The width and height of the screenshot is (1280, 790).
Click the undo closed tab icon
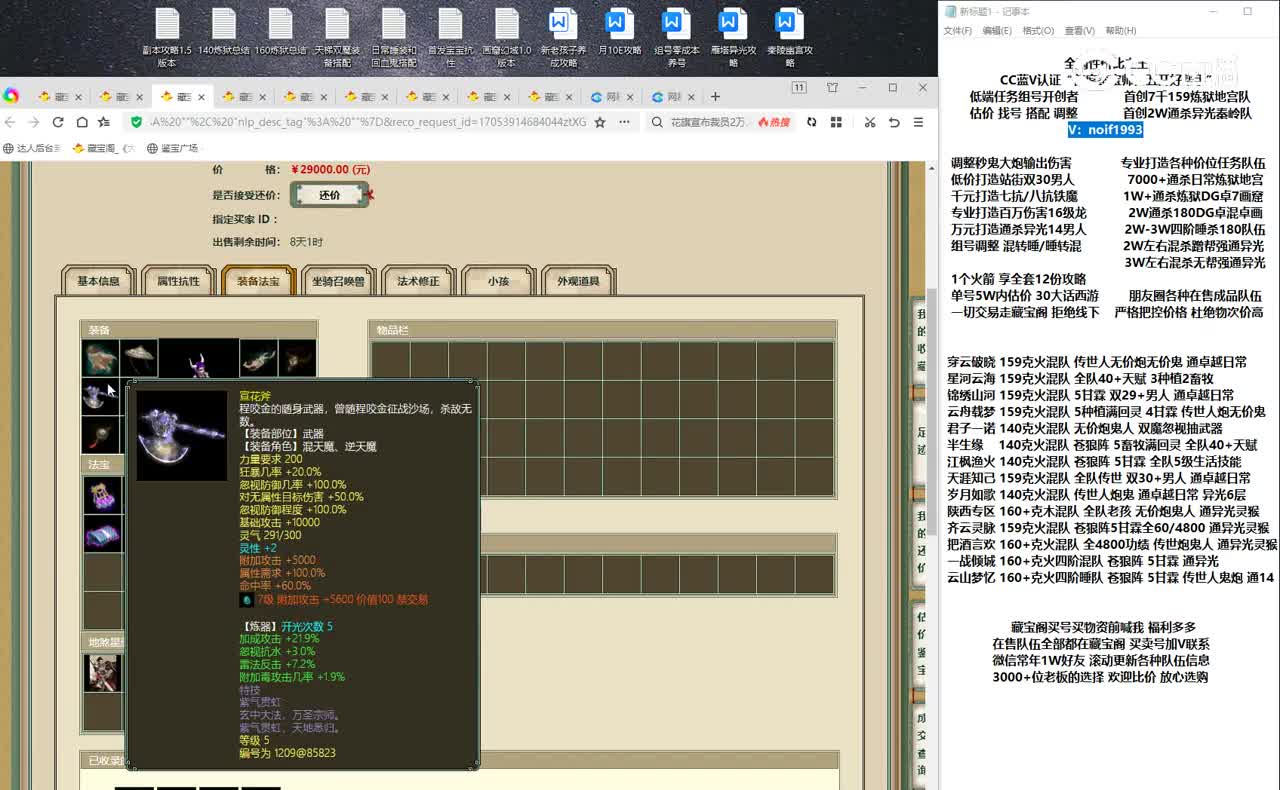pos(893,122)
